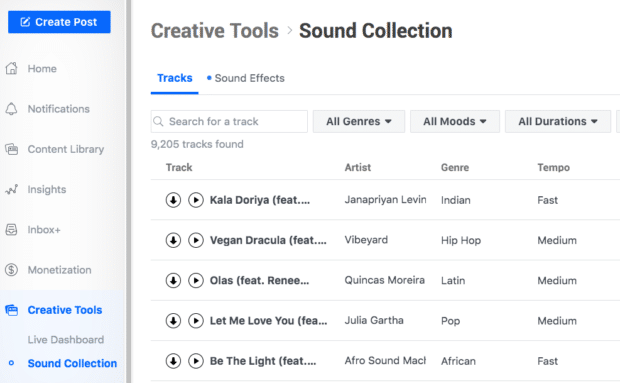Click the Creative Tools sidebar icon
This screenshot has height=383, width=620.
point(11,310)
